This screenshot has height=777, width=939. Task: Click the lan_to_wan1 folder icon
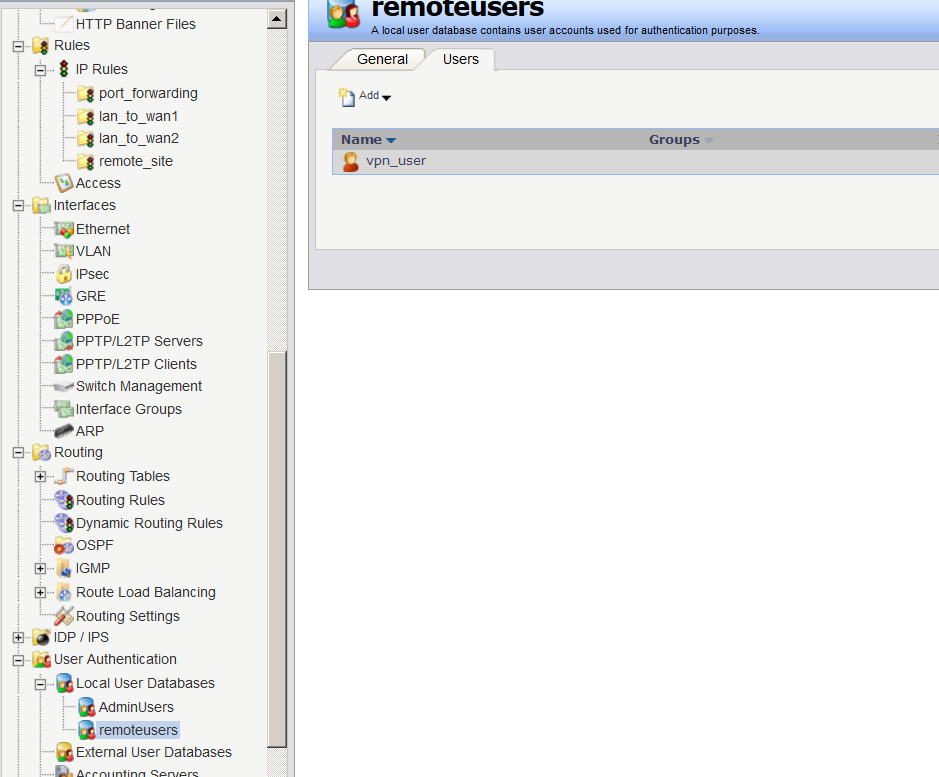(86, 116)
